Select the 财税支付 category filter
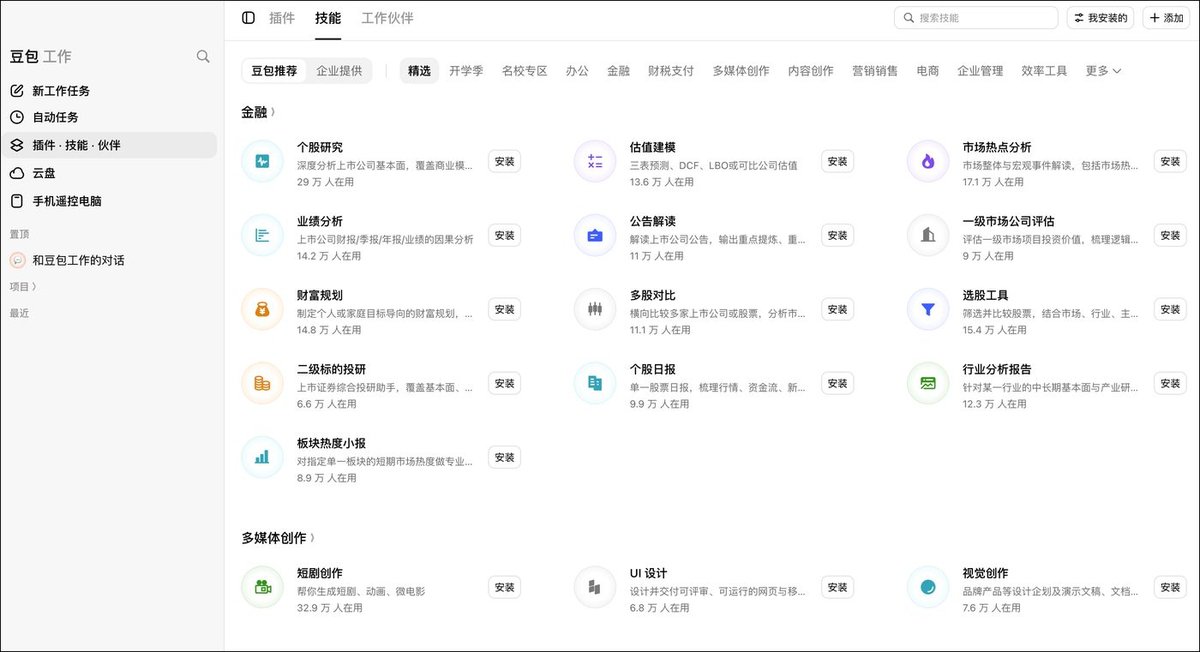The image size is (1200, 652). [x=671, y=71]
